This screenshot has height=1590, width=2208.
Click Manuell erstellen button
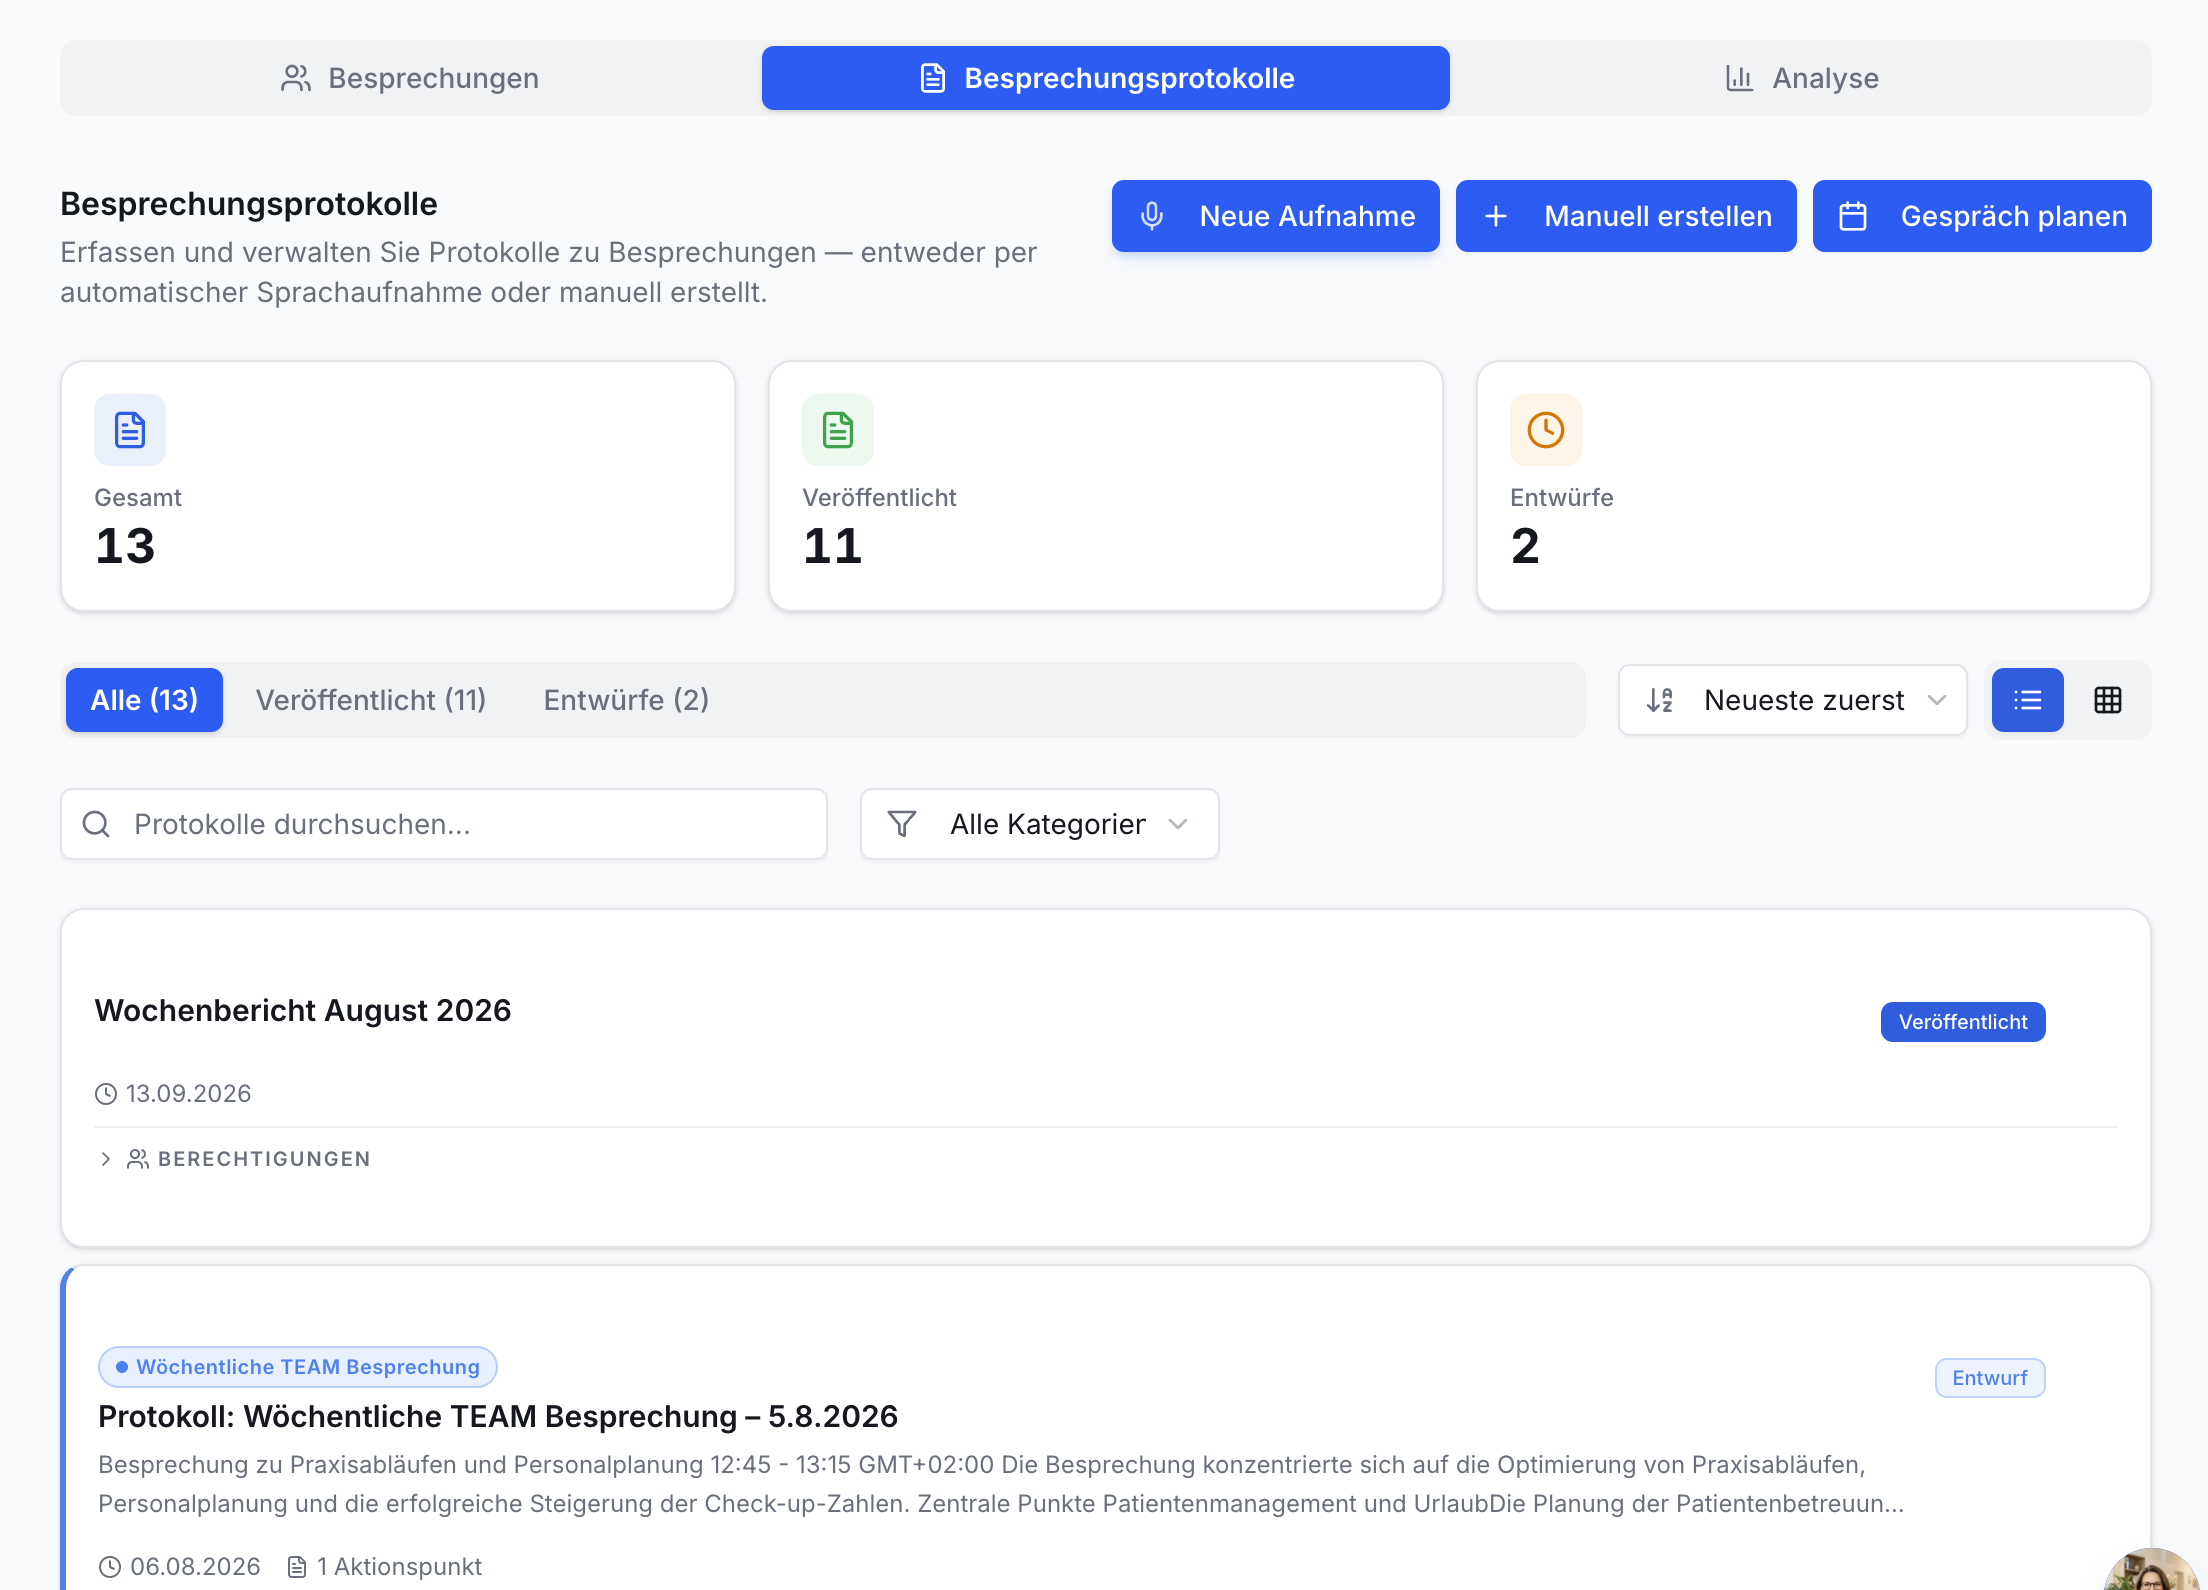click(1626, 216)
